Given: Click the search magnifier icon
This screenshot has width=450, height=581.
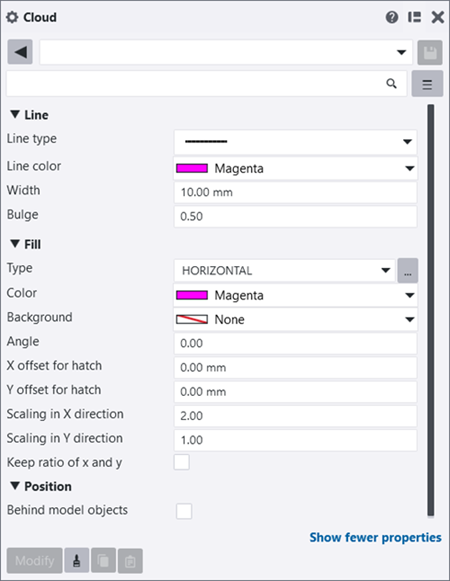Looking at the screenshot, I should click(391, 84).
